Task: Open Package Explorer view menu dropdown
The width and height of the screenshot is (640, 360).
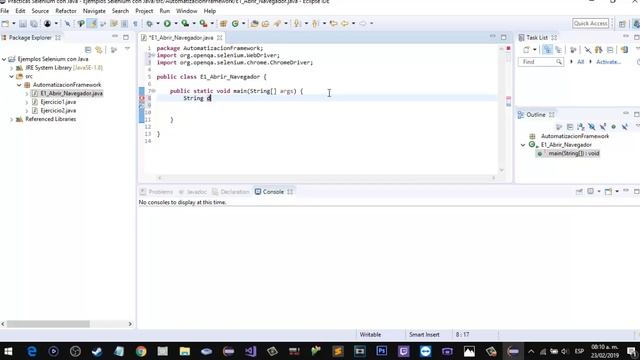Action: pos(127,49)
